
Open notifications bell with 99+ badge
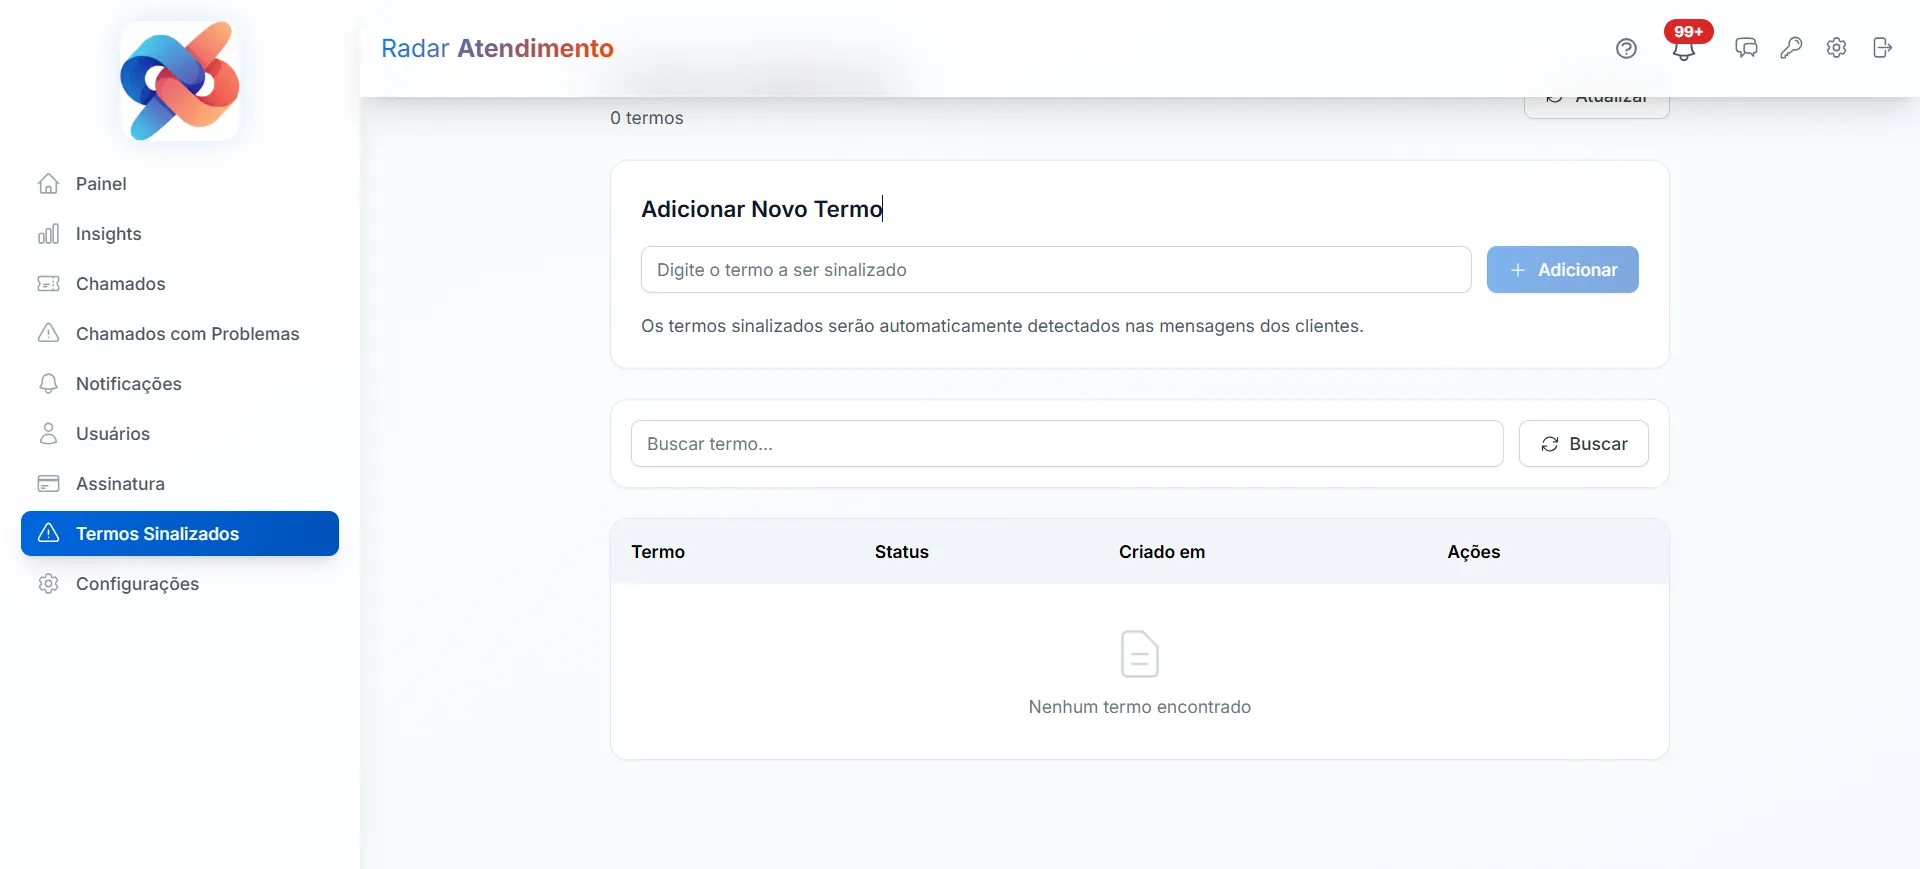tap(1684, 48)
